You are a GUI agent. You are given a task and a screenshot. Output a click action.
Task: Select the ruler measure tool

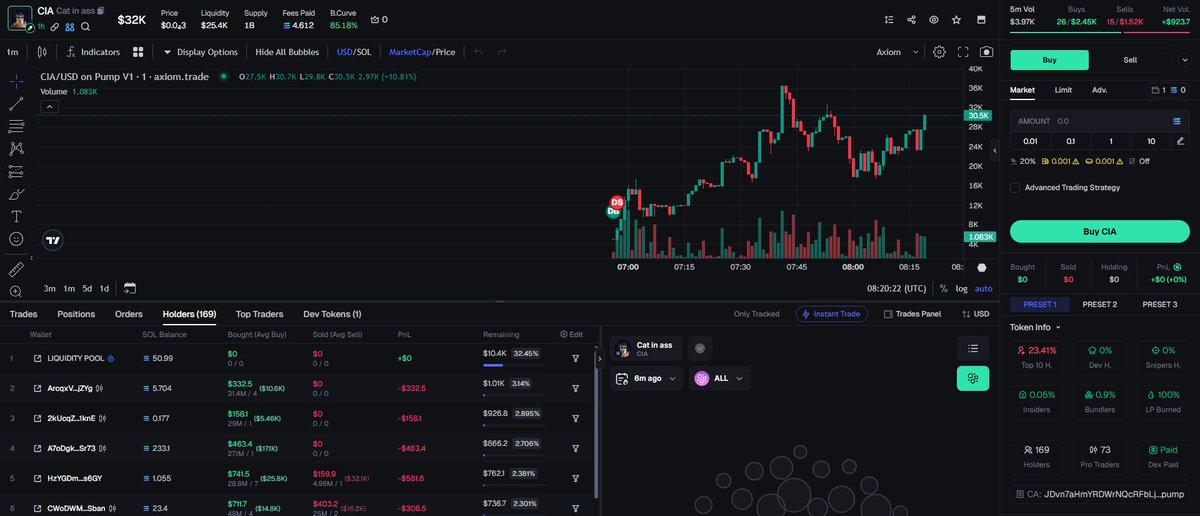[x=16, y=269]
